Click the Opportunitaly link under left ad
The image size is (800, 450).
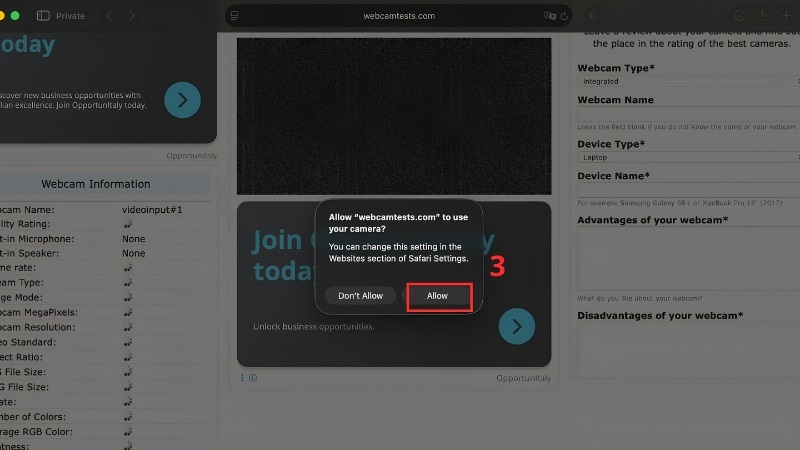coord(191,156)
